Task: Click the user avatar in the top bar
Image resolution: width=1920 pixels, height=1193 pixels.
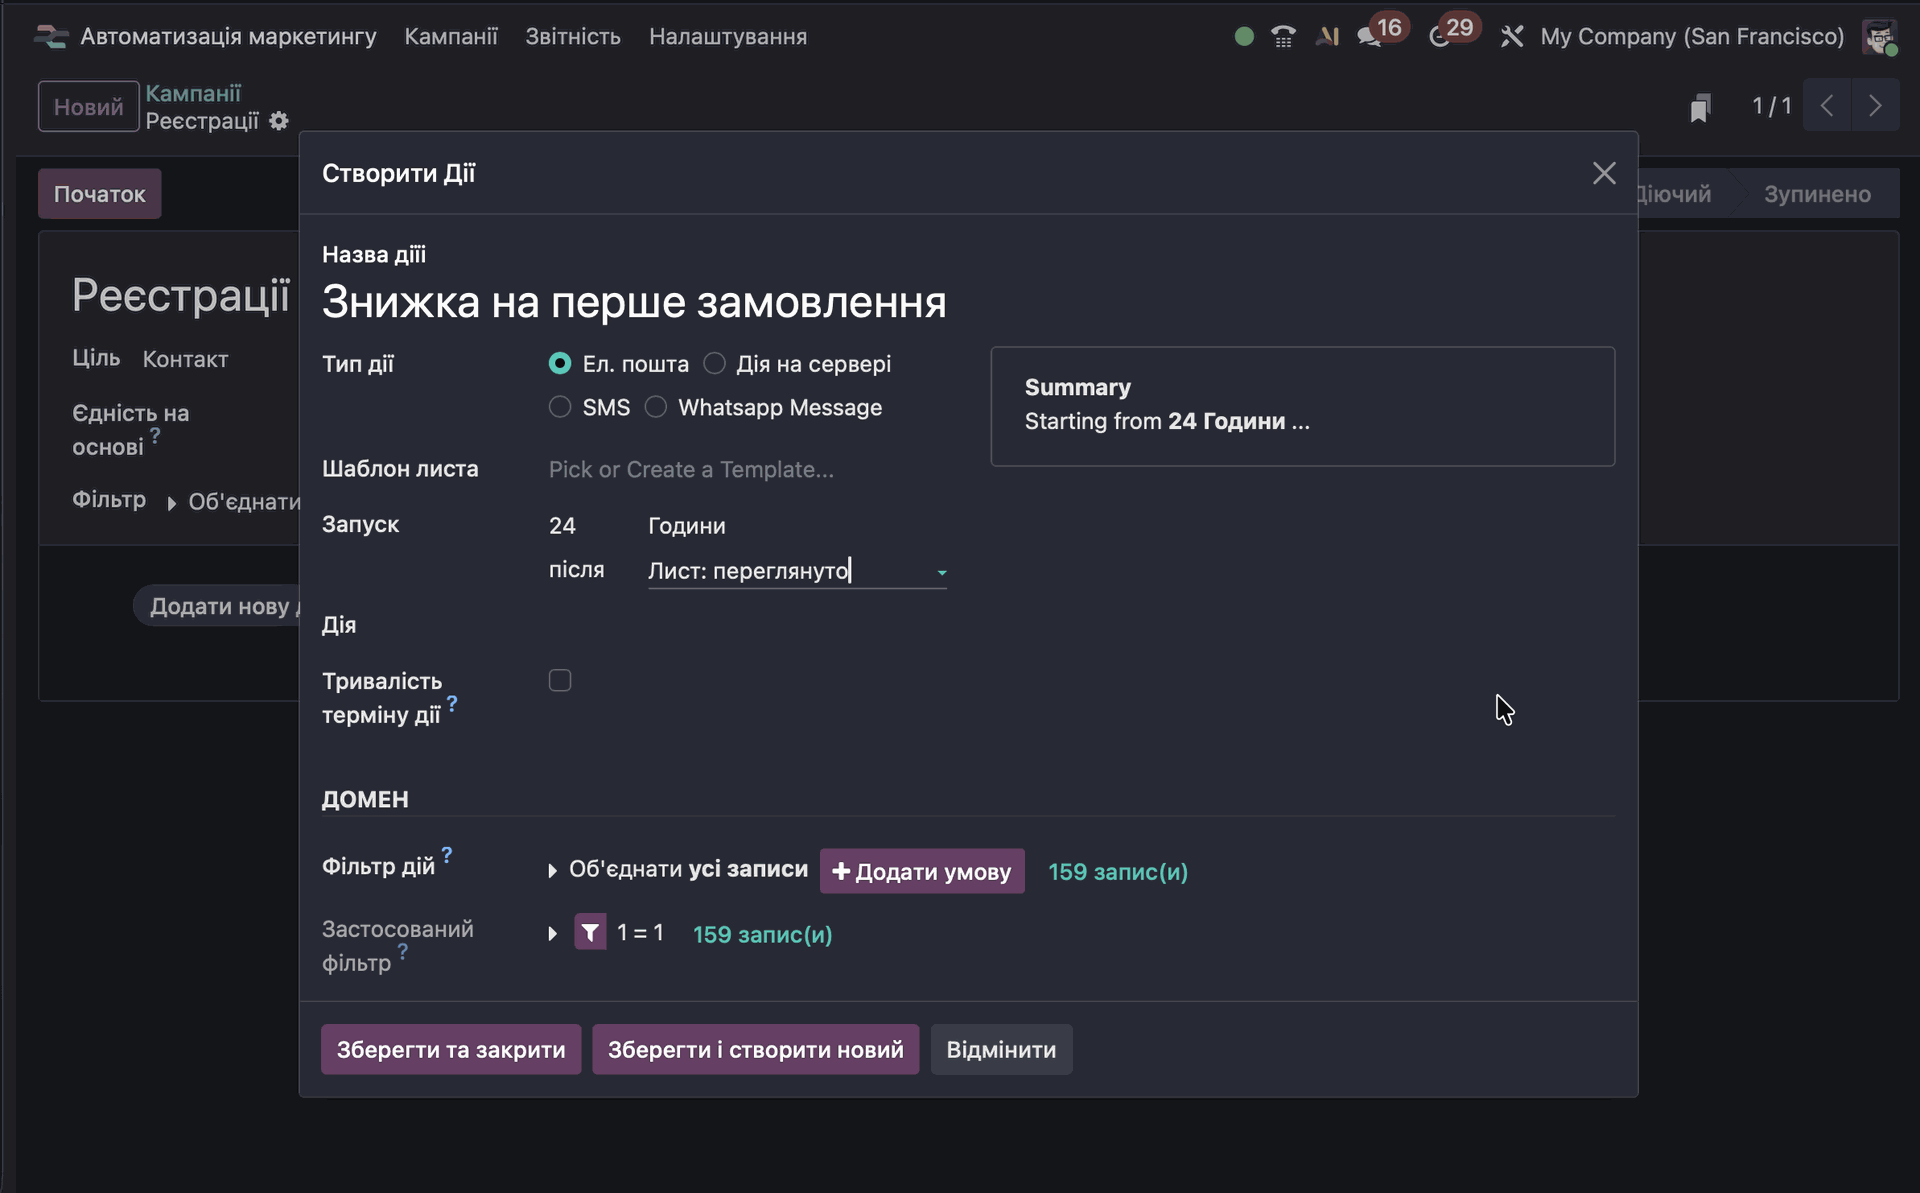Action: coord(1879,37)
